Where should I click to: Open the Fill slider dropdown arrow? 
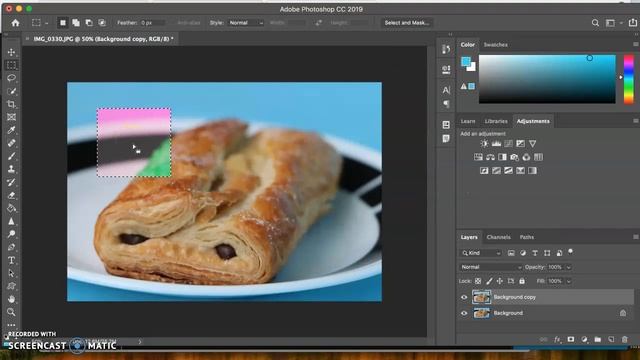click(x=569, y=281)
